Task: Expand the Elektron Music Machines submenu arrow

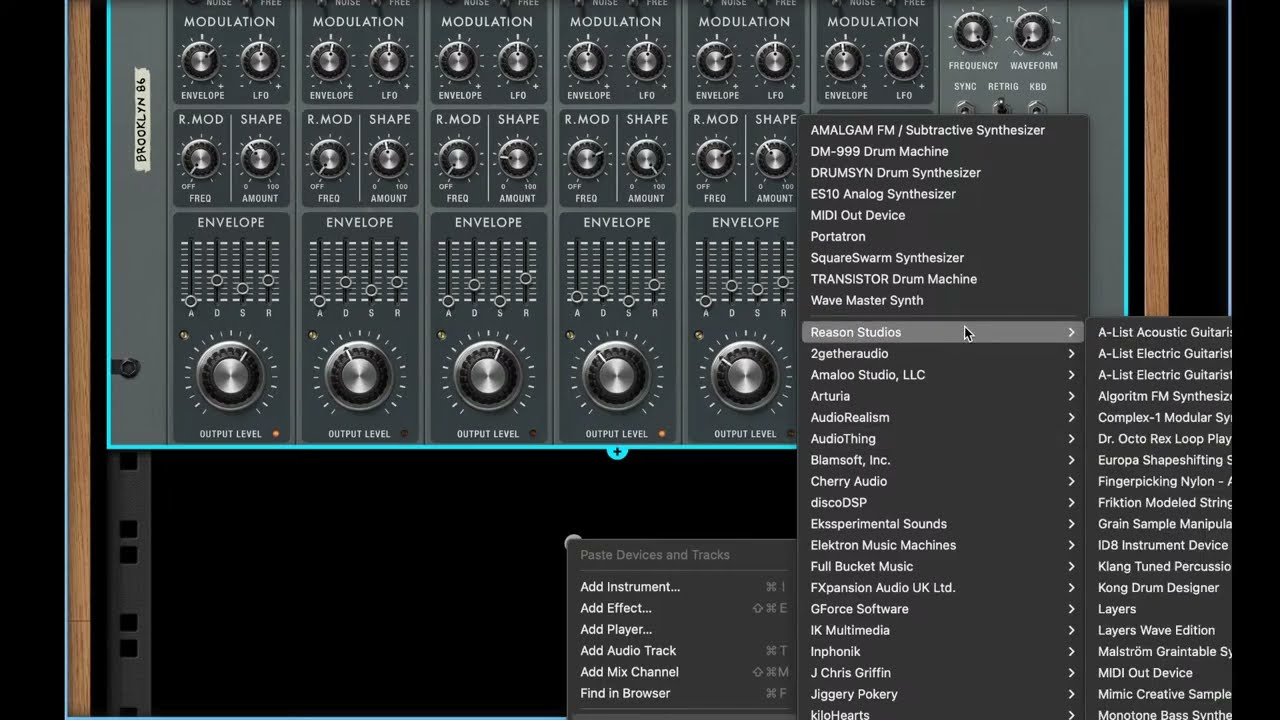Action: pos(1071,545)
